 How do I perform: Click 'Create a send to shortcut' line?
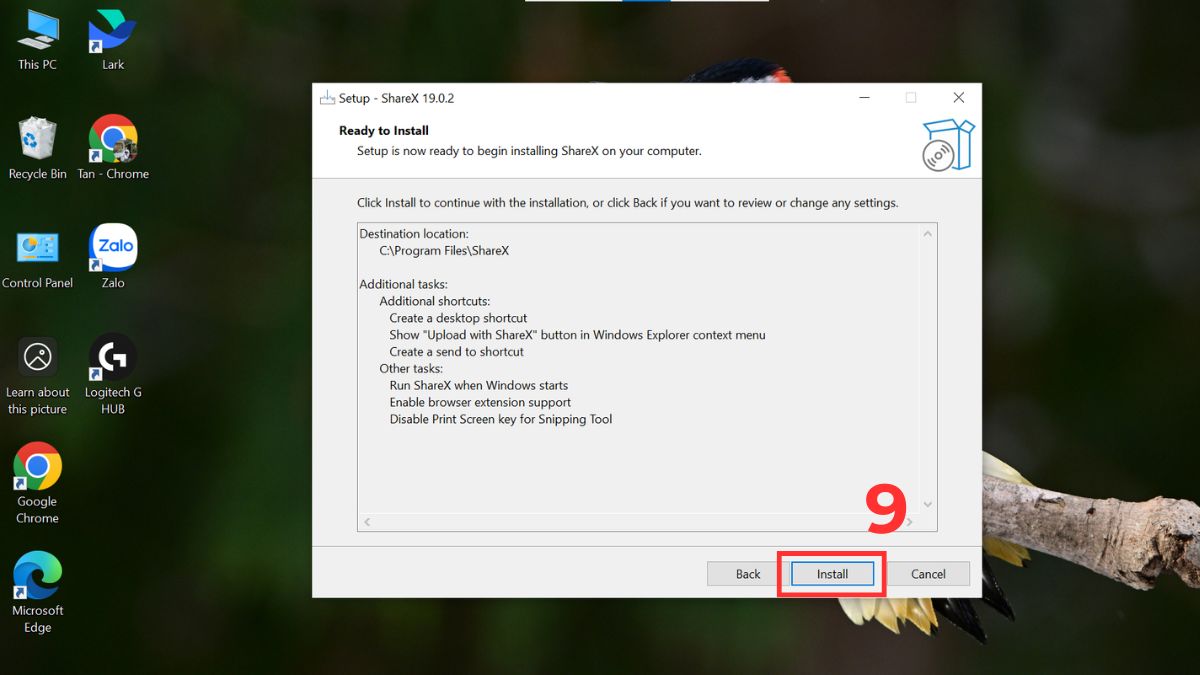click(x=456, y=352)
